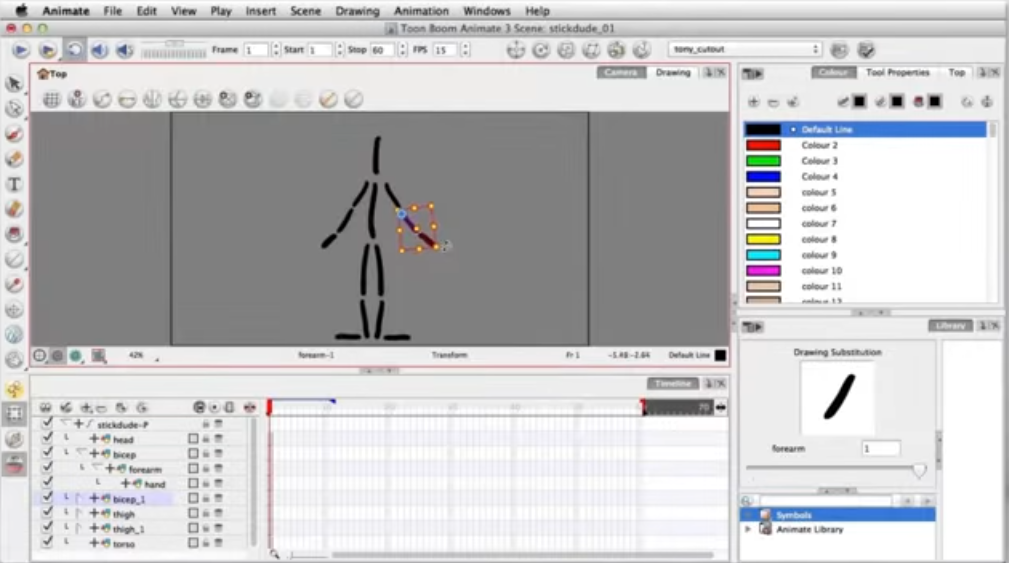
Task: Click the rotate icon in top toolbar
Action: click(541, 50)
